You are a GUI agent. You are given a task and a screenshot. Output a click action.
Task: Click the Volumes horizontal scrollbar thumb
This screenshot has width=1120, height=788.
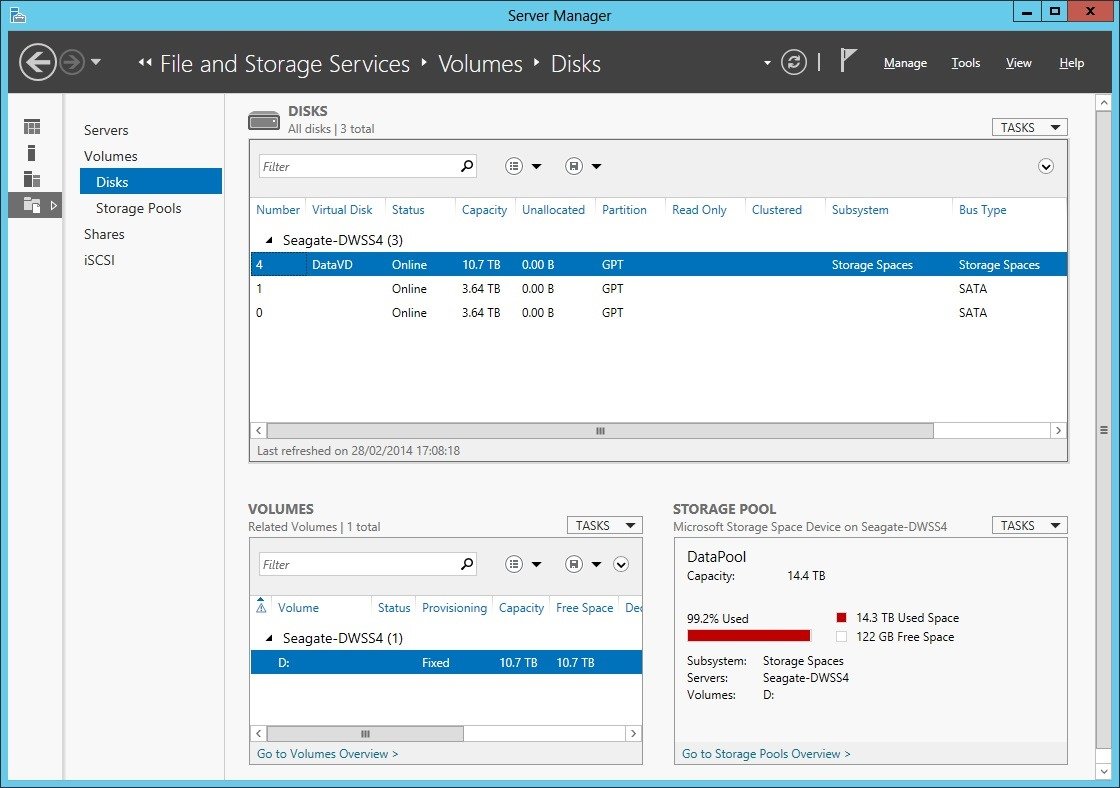[365, 734]
